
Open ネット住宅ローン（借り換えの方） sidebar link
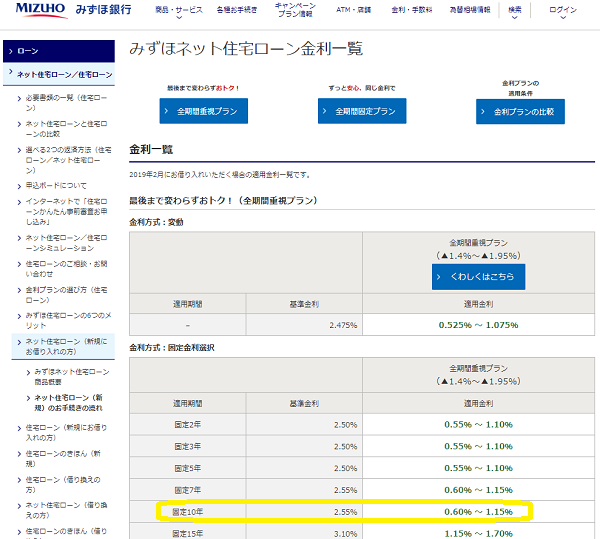66,510
